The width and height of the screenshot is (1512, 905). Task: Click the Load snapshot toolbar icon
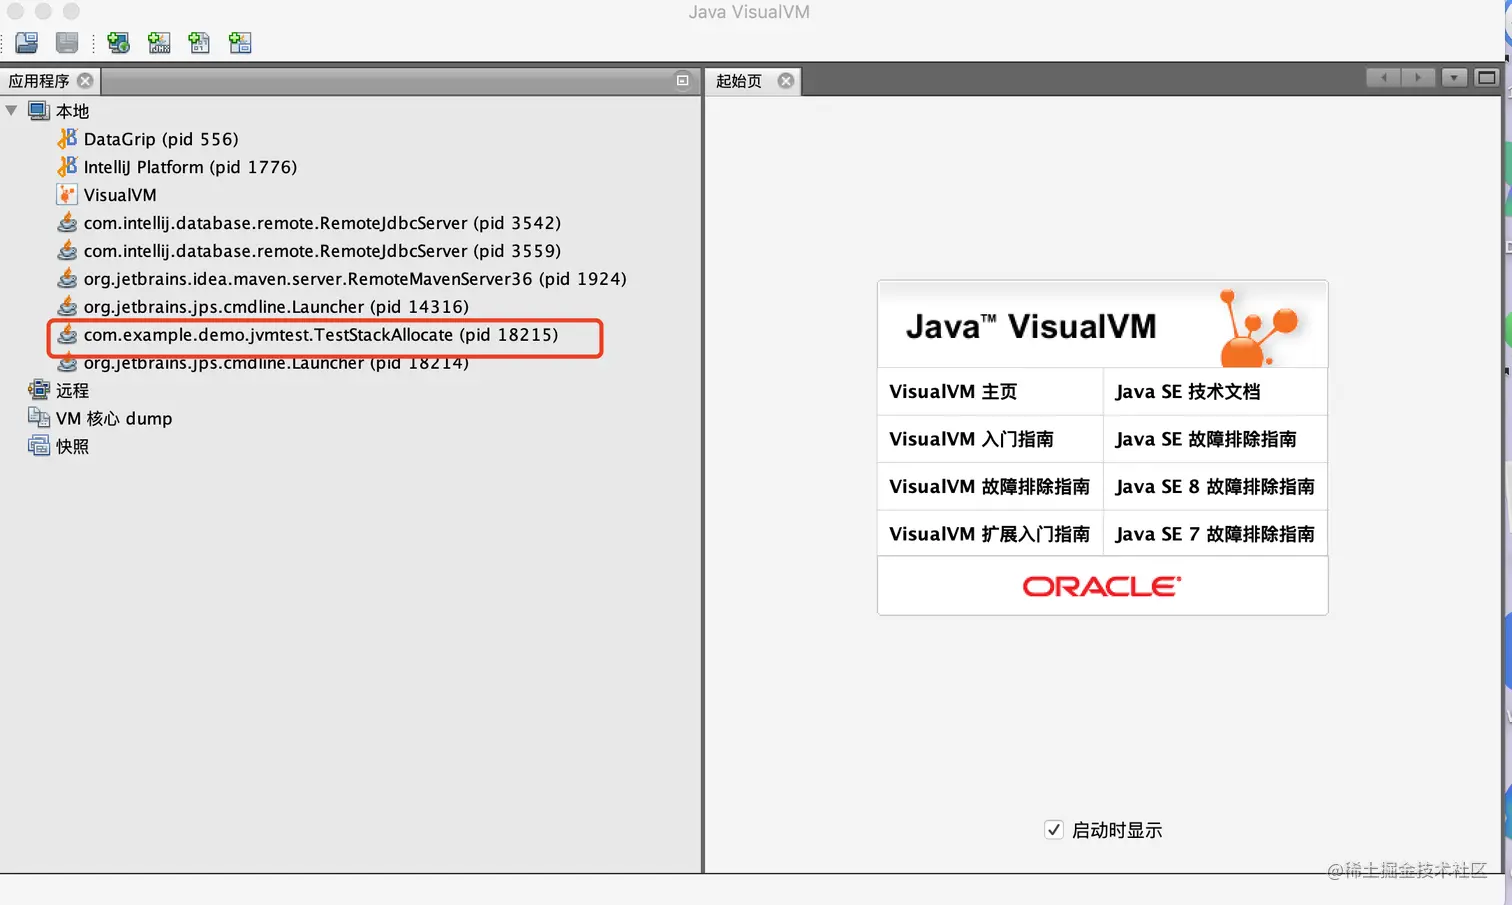[x=27, y=42]
